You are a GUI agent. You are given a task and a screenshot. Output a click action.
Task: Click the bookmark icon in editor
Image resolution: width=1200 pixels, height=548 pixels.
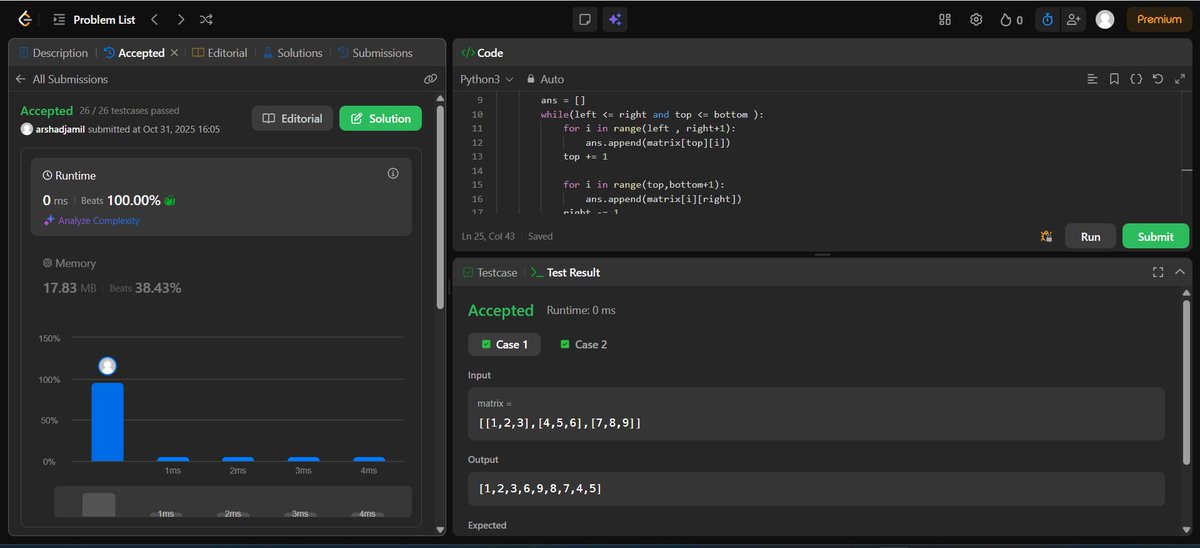(1114, 79)
